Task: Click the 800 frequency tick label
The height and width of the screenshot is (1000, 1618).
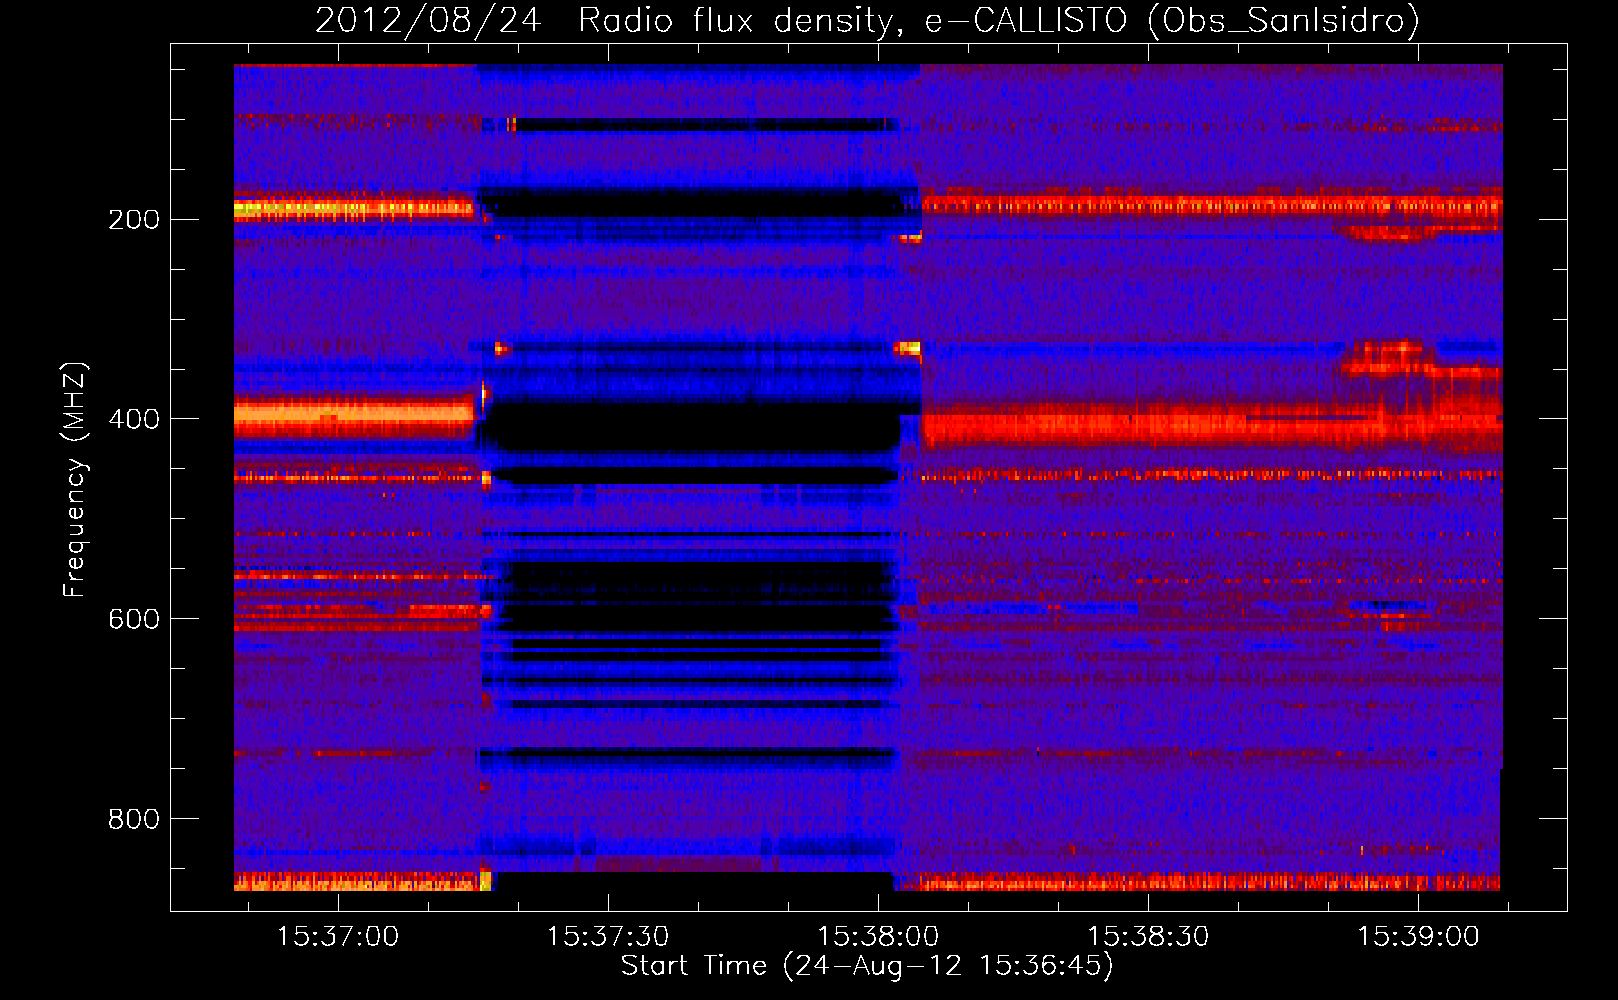Action: coord(134,819)
